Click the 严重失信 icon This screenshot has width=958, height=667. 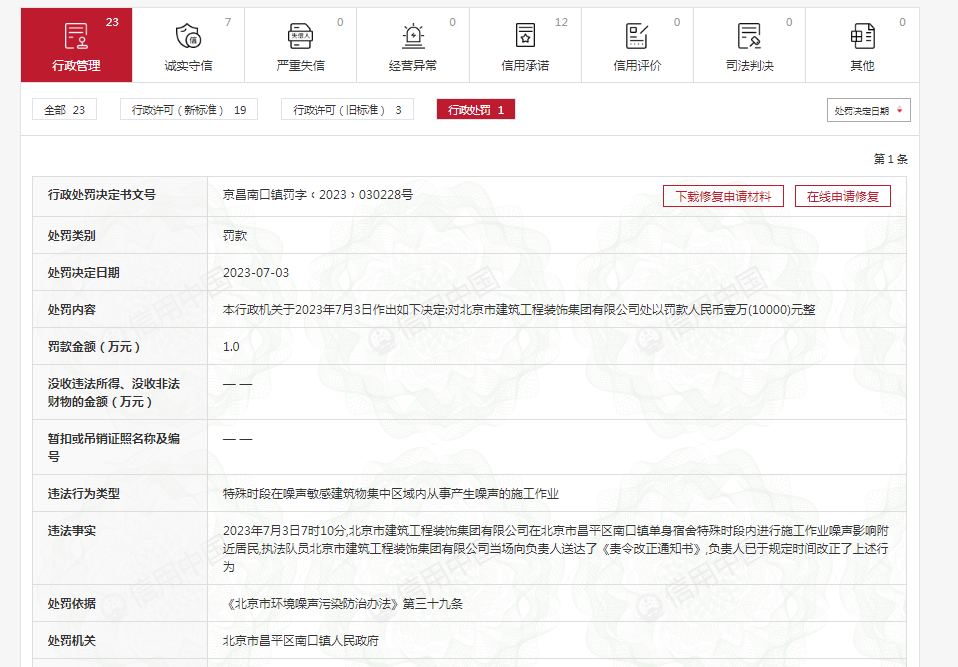[x=301, y=36]
